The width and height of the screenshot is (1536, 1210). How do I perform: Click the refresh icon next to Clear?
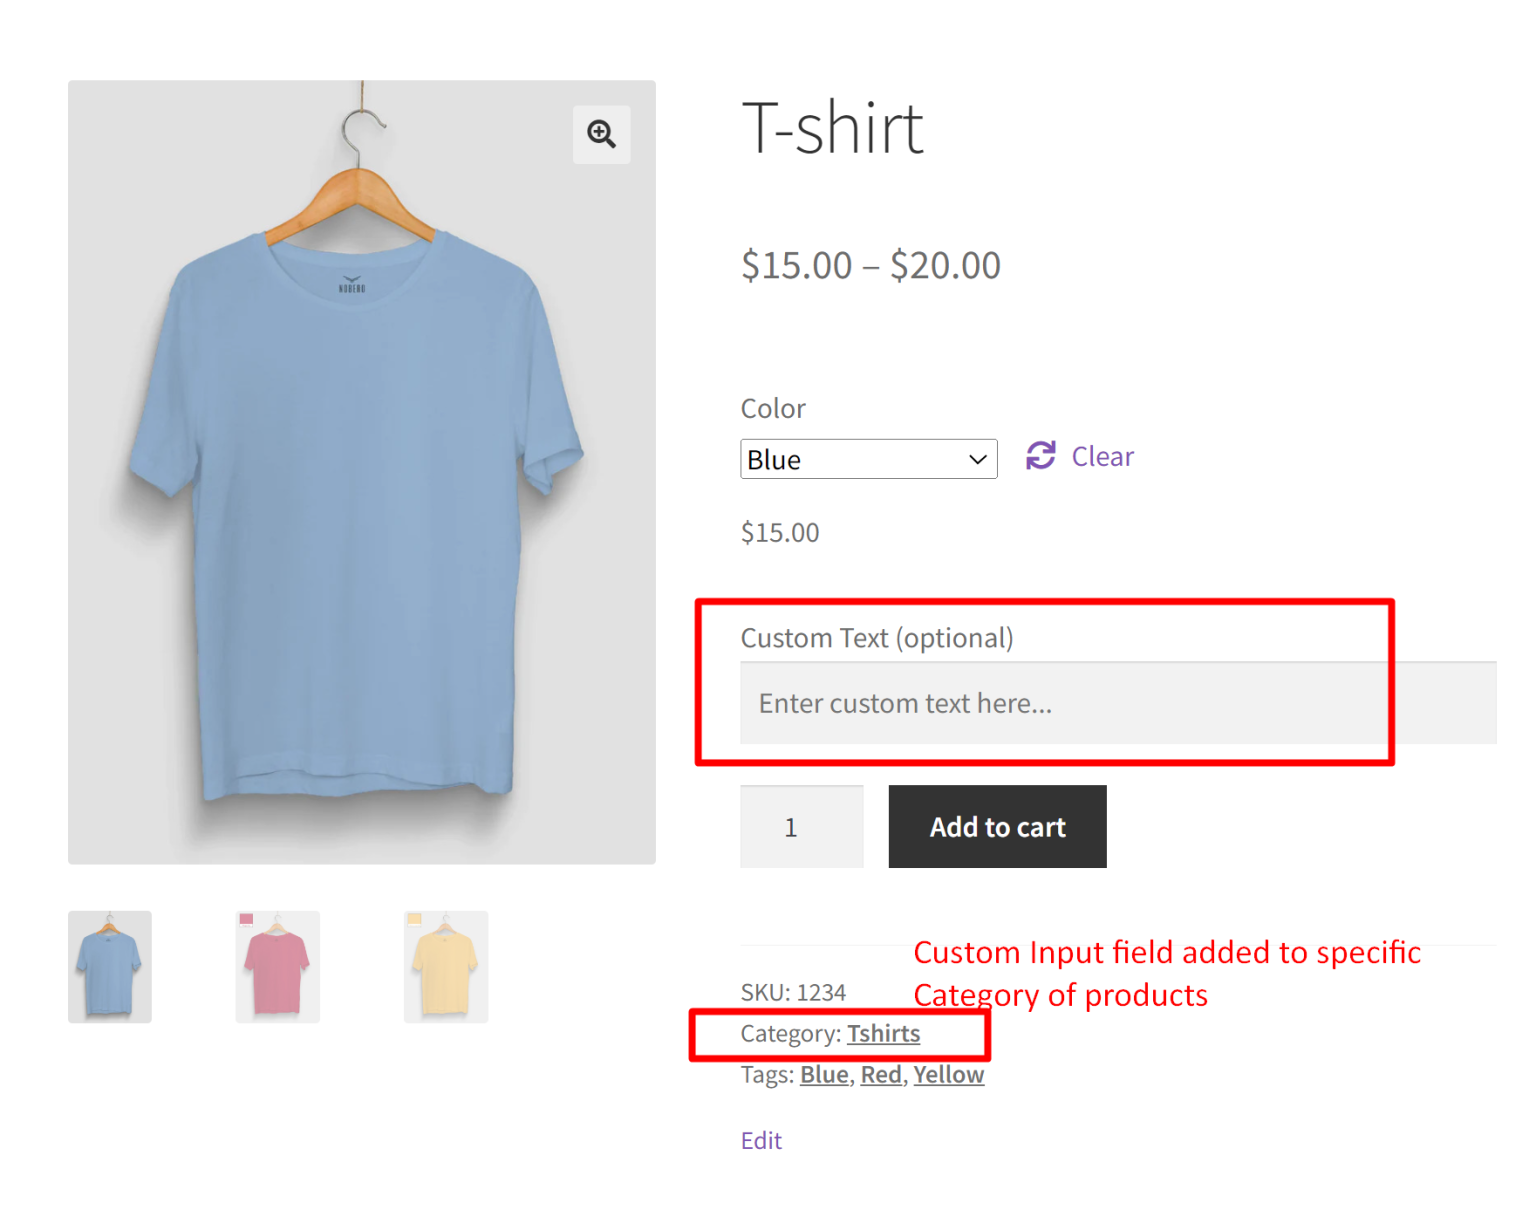pyautogui.click(x=1040, y=456)
